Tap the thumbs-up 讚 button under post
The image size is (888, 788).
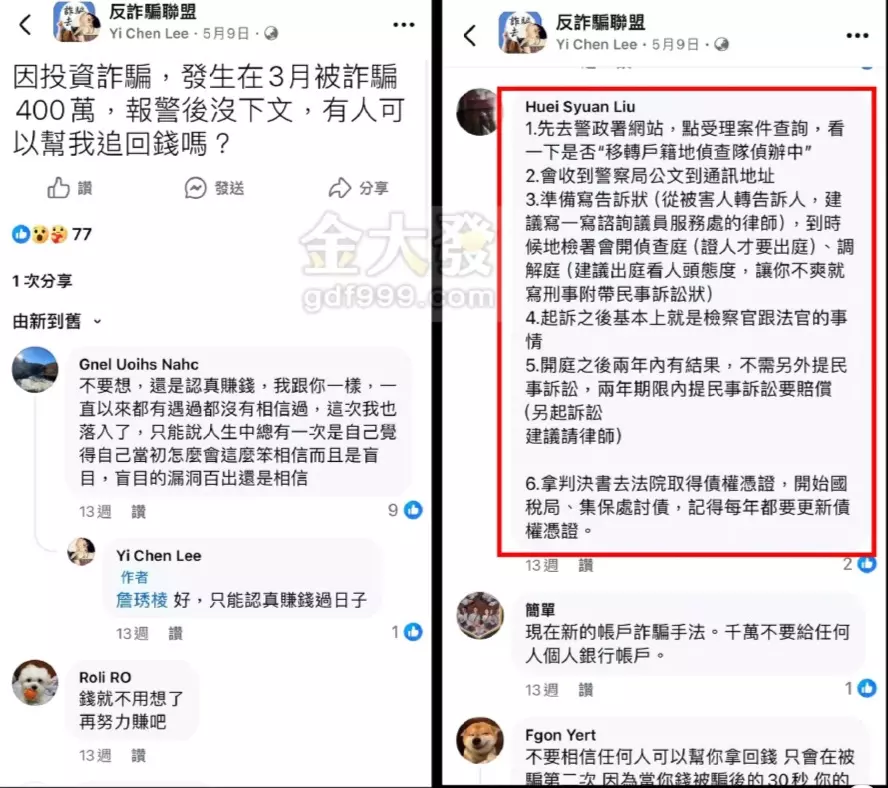[70, 188]
